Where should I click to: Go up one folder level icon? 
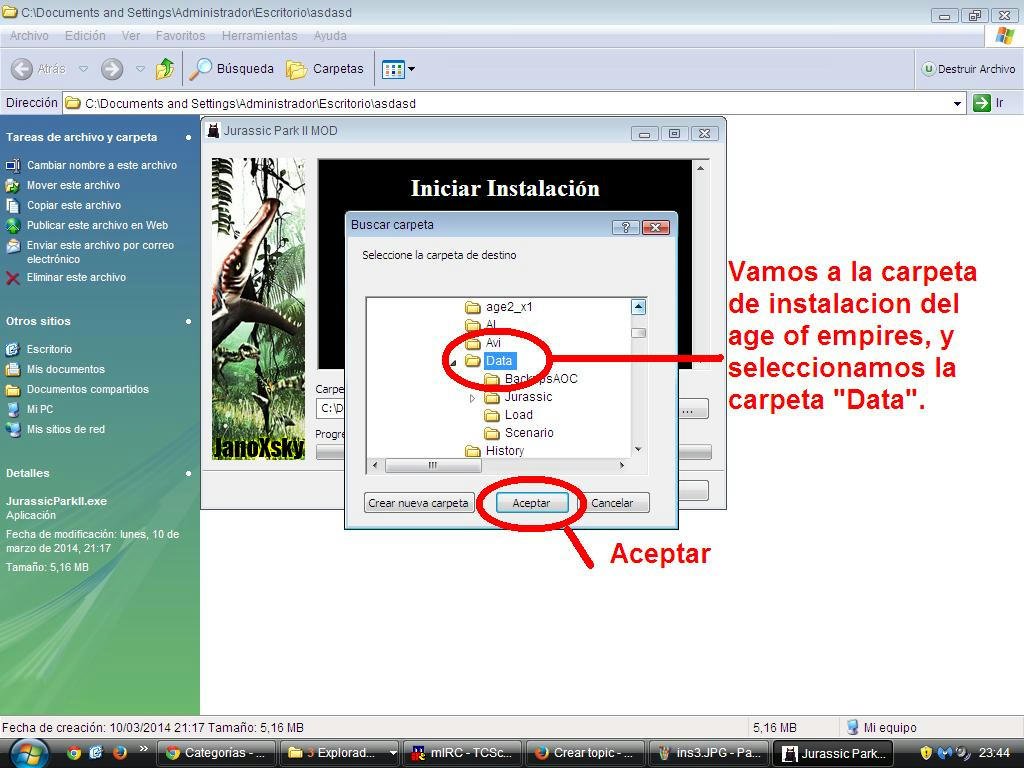165,69
